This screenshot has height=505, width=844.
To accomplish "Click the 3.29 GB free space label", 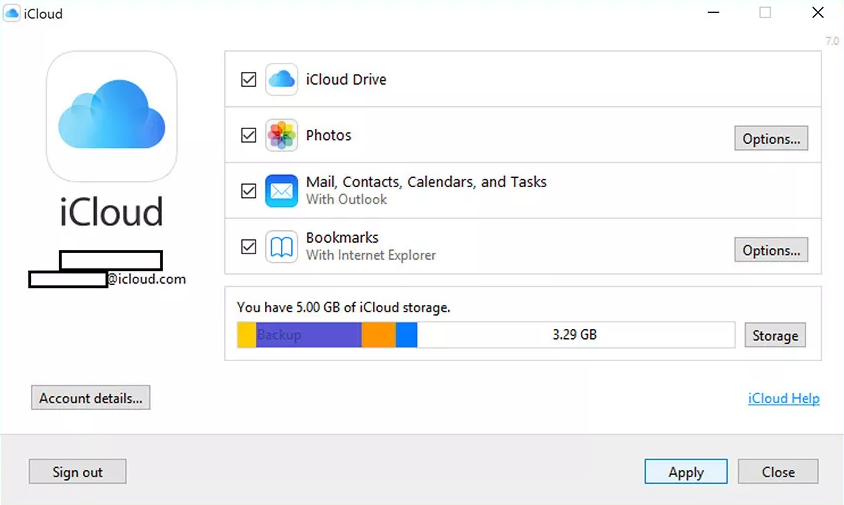I will (x=574, y=334).
